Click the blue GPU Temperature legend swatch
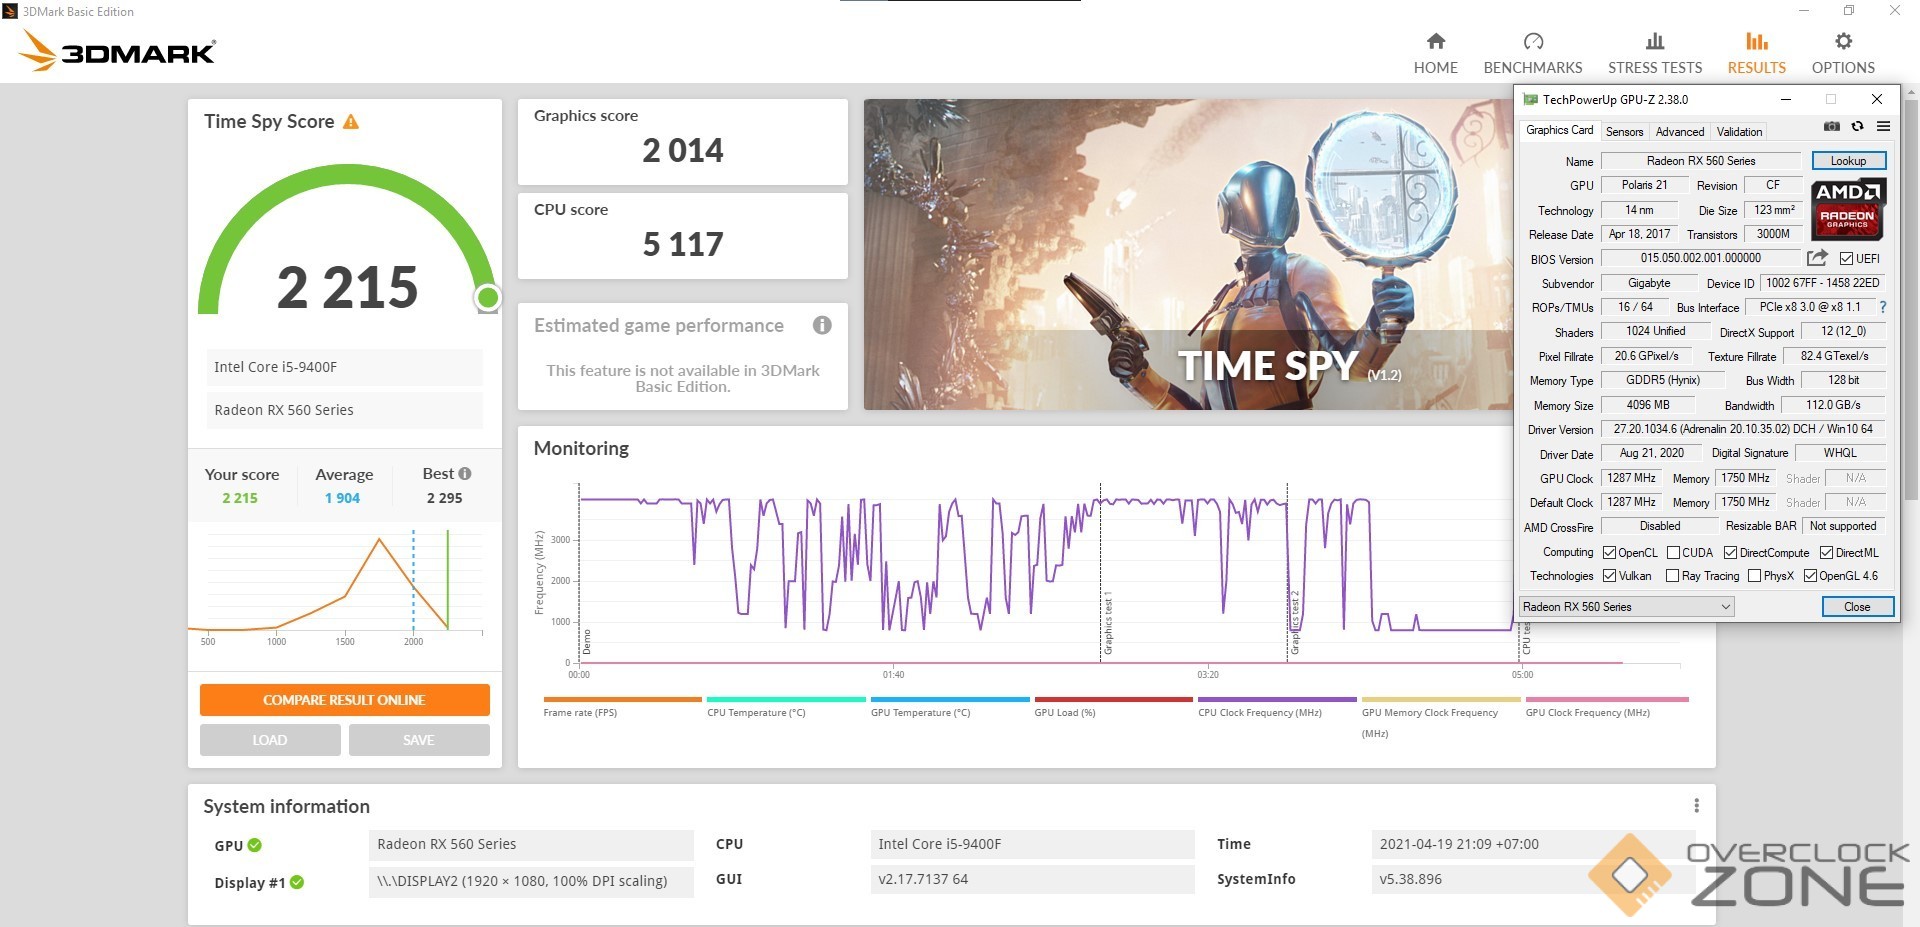 click(950, 699)
